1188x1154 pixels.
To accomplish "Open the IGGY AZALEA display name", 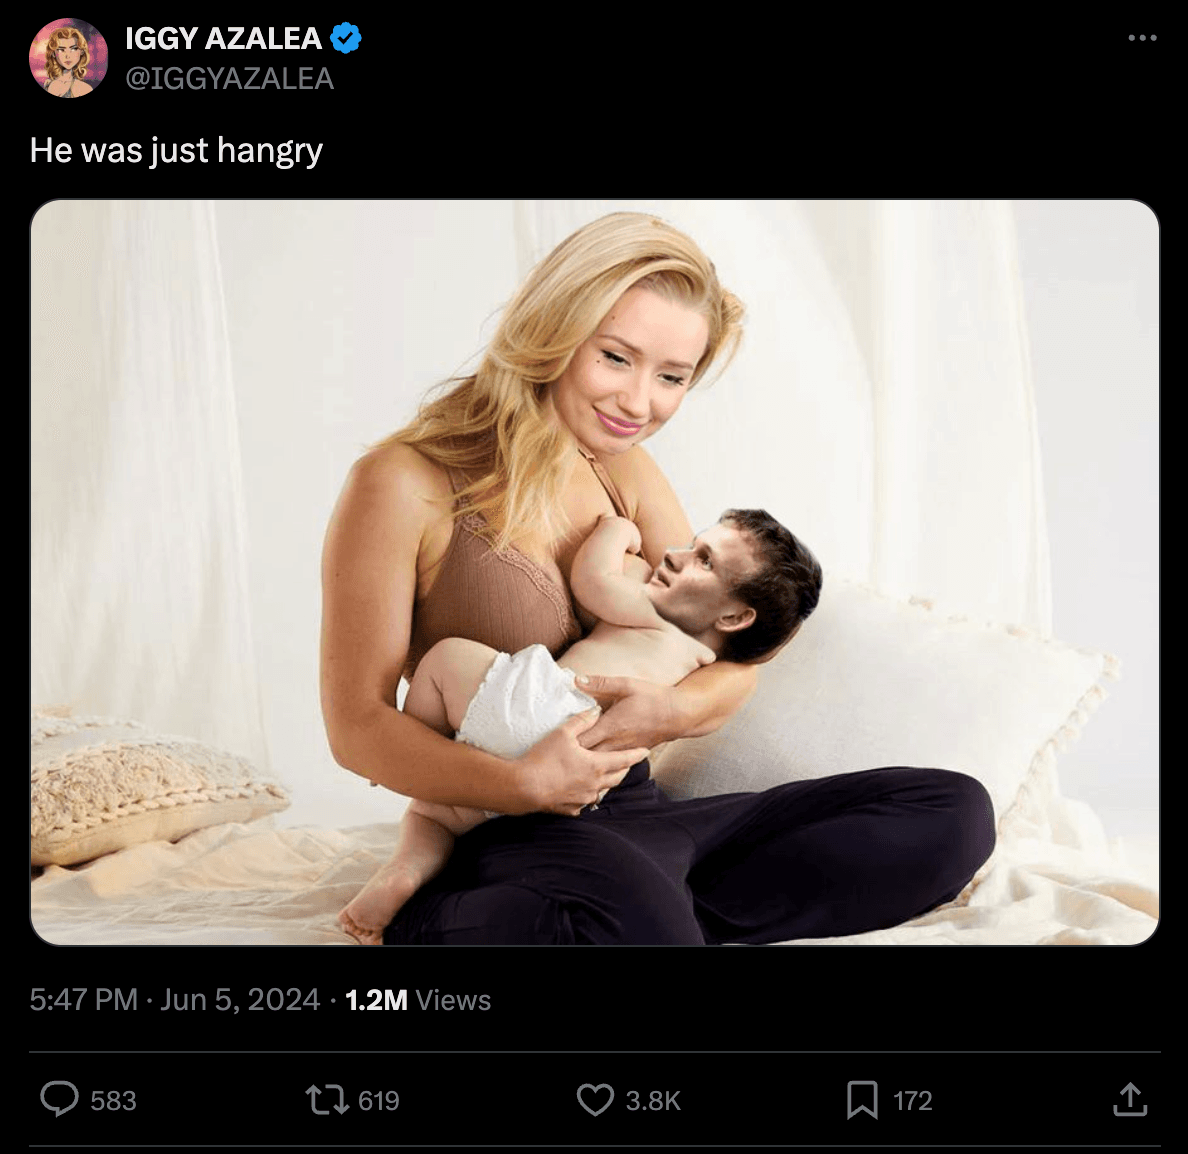I will point(224,39).
